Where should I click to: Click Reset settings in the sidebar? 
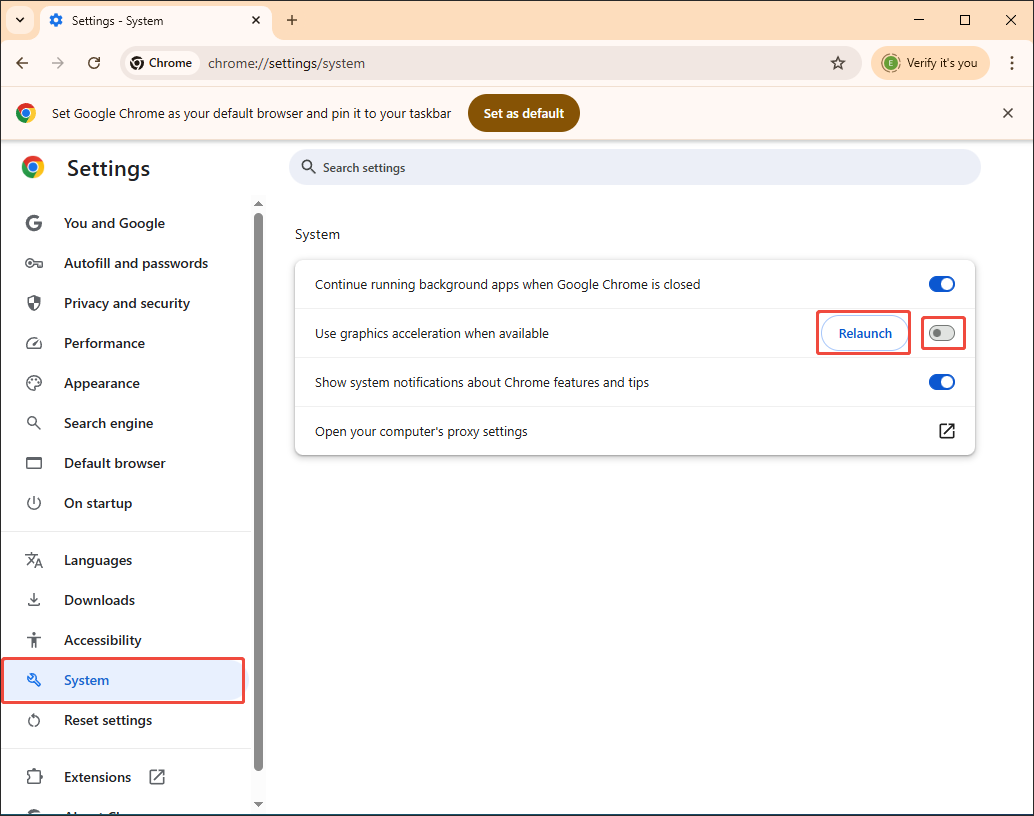[x=108, y=720]
